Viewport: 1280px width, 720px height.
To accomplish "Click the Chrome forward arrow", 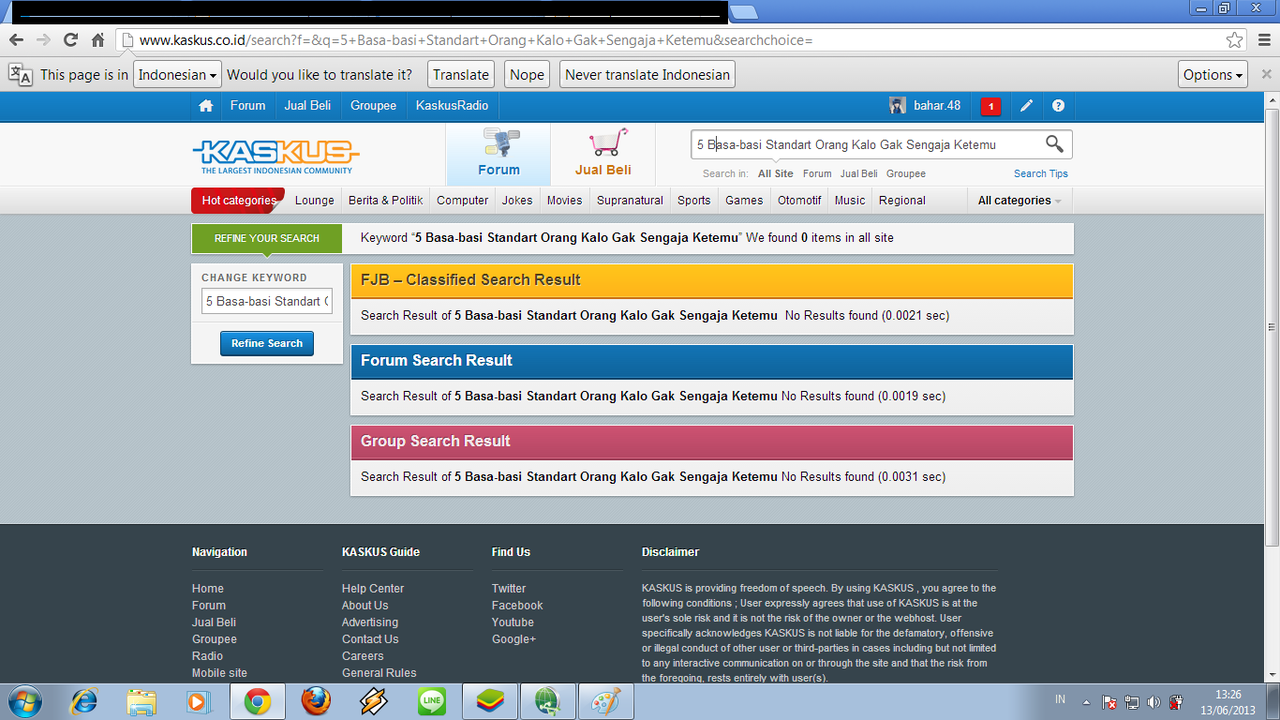I will [x=43, y=40].
